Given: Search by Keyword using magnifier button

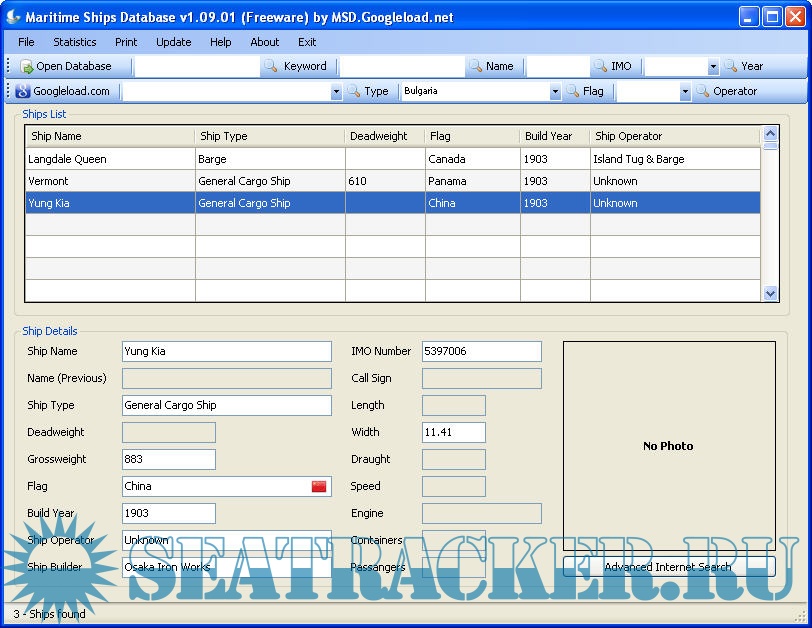Looking at the screenshot, I should click(x=295, y=66).
